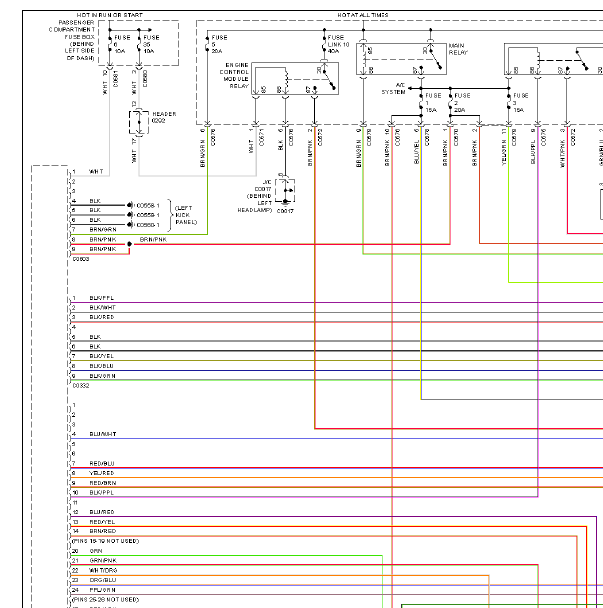
Task: Click the "WHT/ORG" wire label
Action: tap(103, 570)
